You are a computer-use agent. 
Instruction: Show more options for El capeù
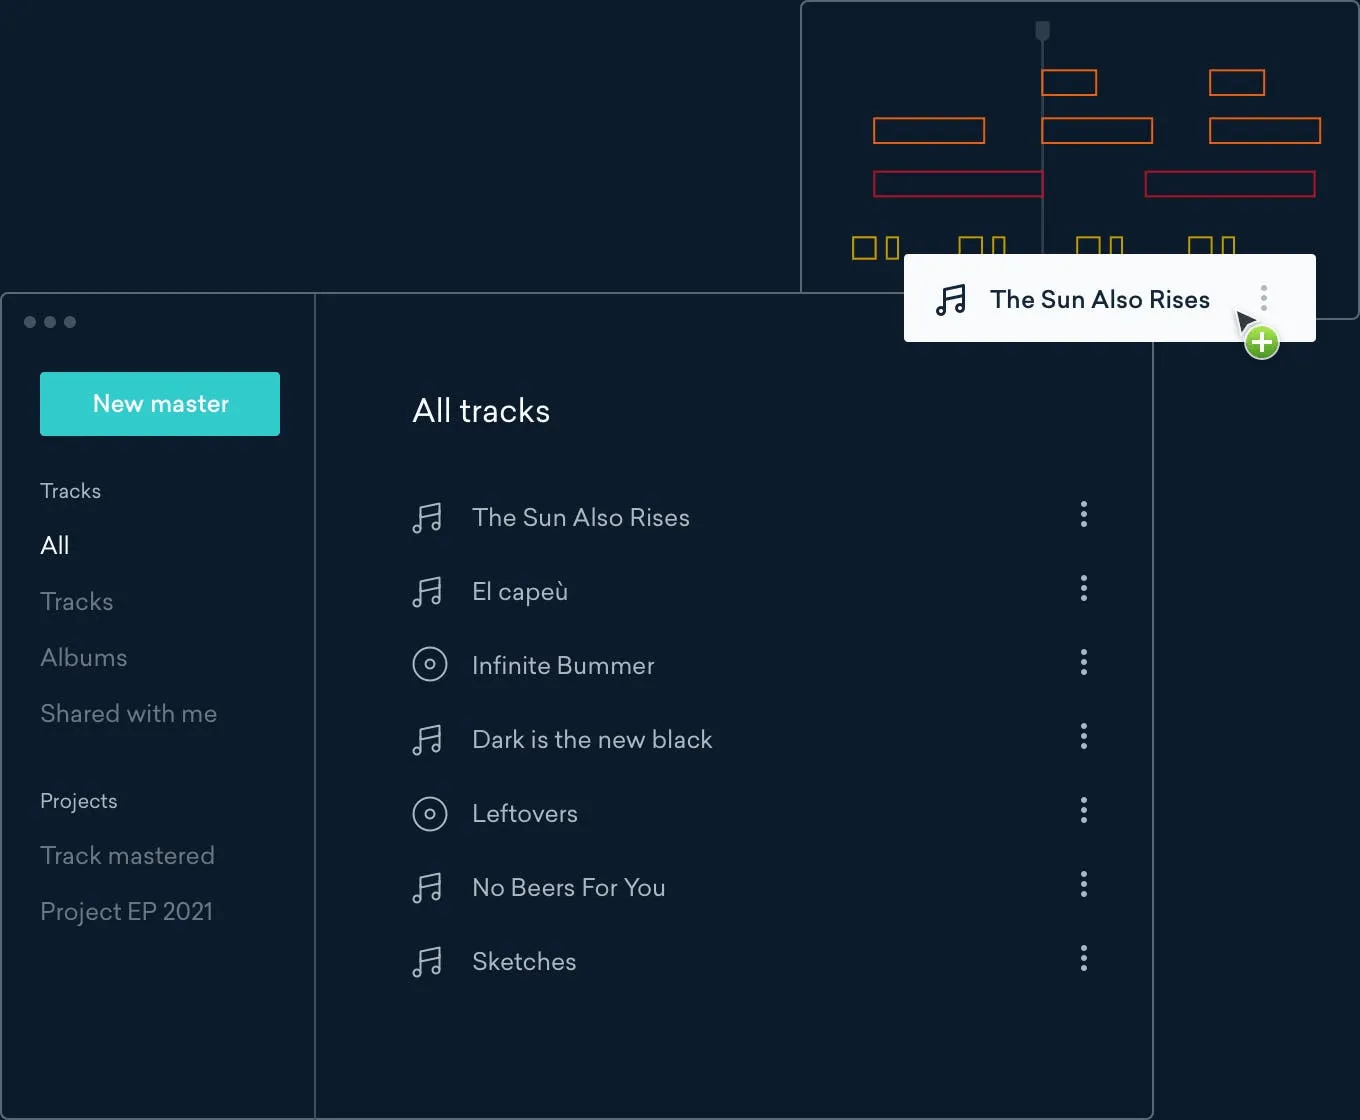(1083, 588)
